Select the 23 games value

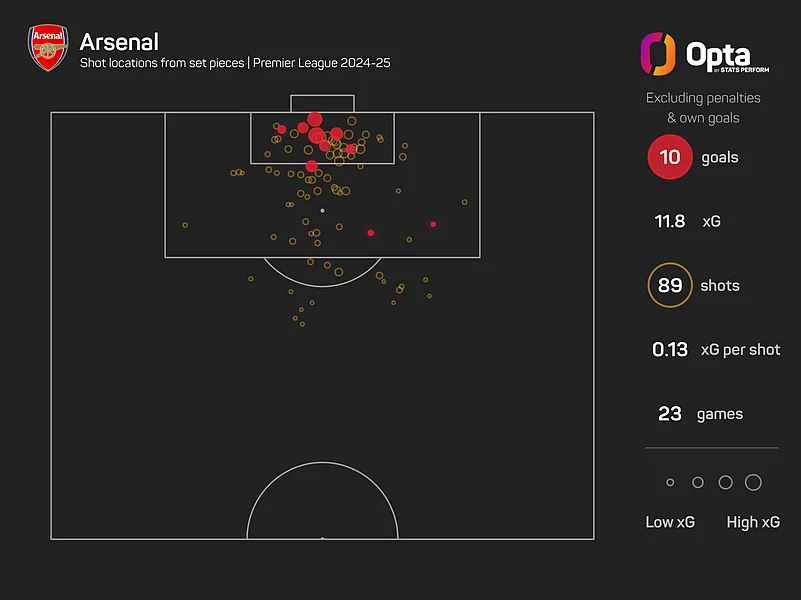tap(669, 414)
